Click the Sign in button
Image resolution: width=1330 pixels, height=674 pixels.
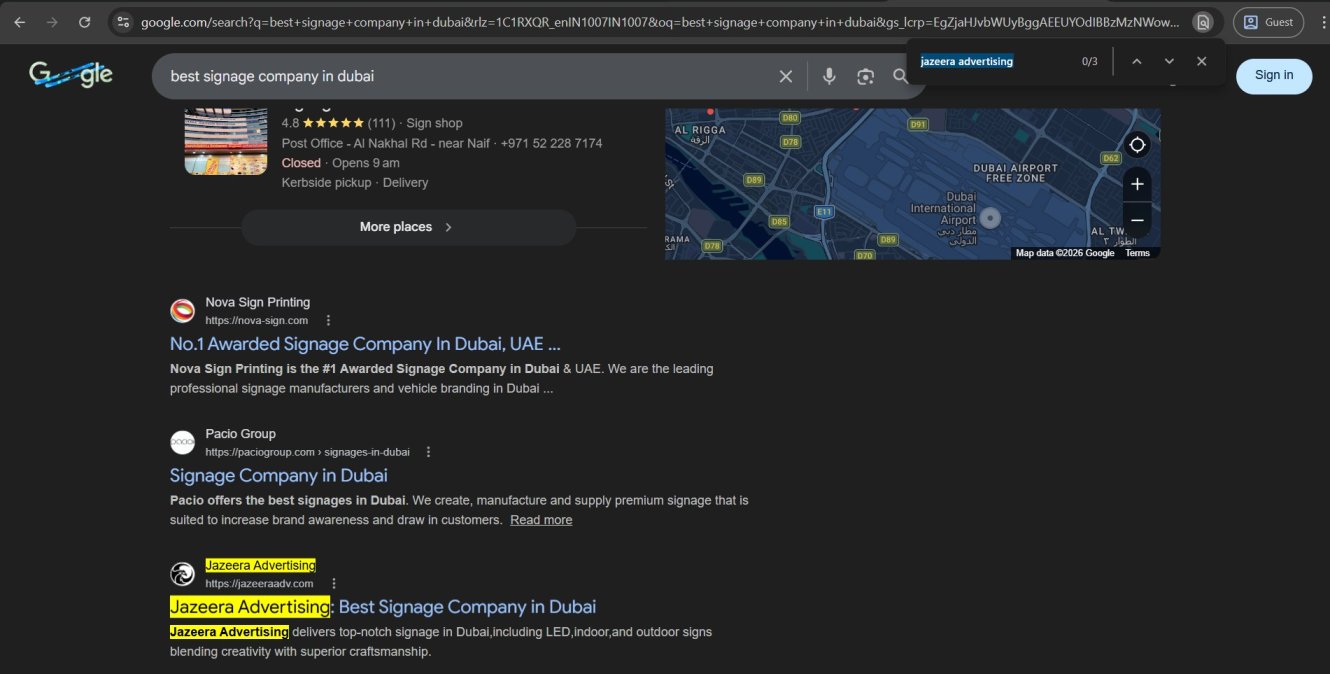pyautogui.click(x=1273, y=75)
